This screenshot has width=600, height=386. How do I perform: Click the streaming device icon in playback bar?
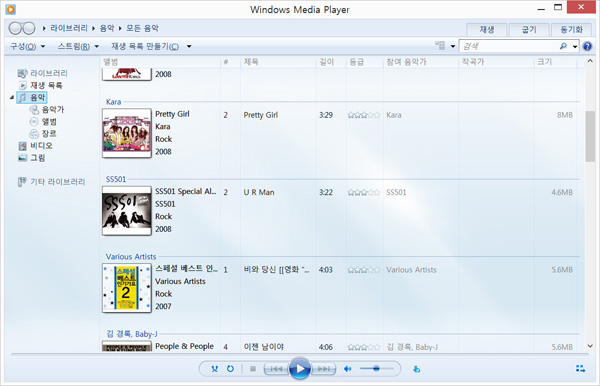pos(417,369)
